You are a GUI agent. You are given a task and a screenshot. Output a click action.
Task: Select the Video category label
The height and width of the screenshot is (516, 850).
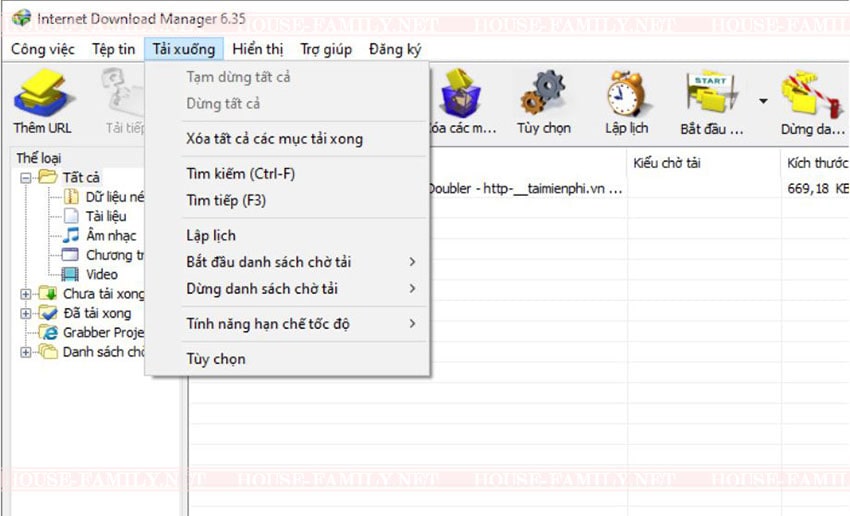(101, 274)
